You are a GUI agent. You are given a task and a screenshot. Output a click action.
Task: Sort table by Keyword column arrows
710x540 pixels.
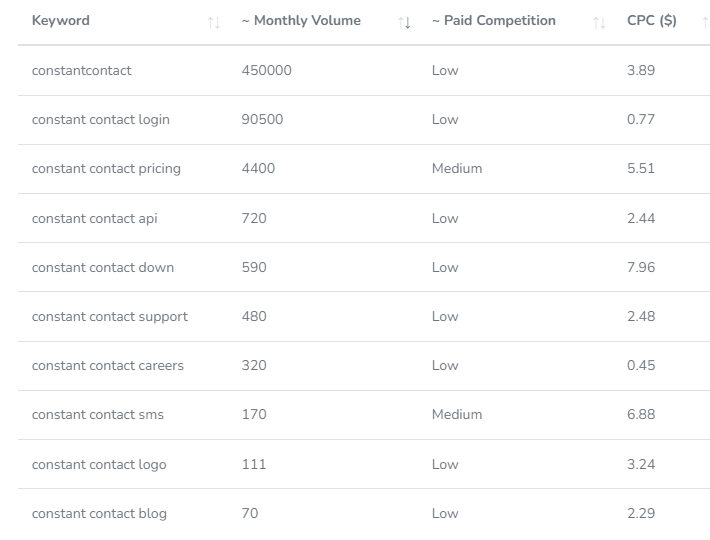214,22
